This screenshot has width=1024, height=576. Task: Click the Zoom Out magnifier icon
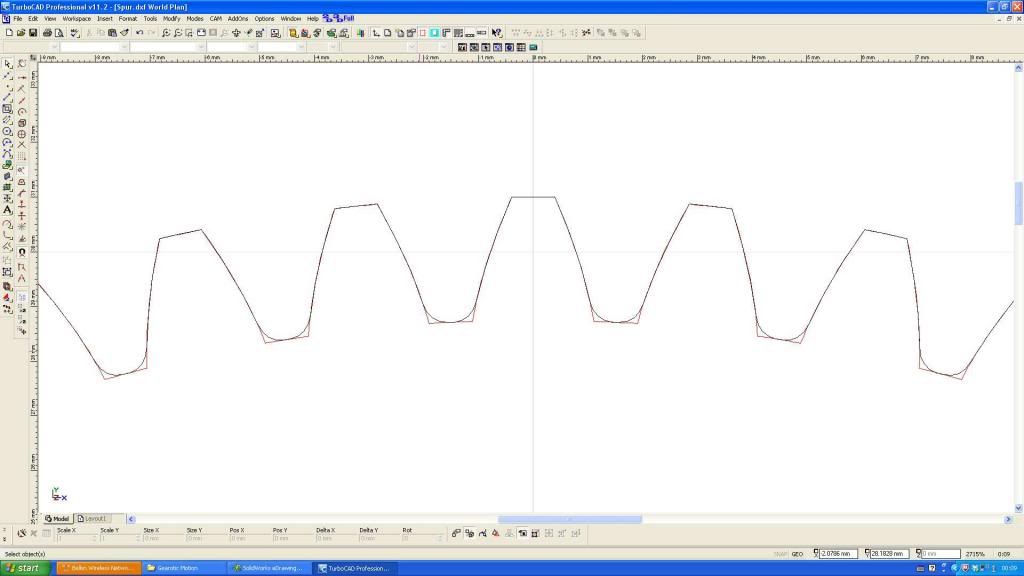(178, 33)
